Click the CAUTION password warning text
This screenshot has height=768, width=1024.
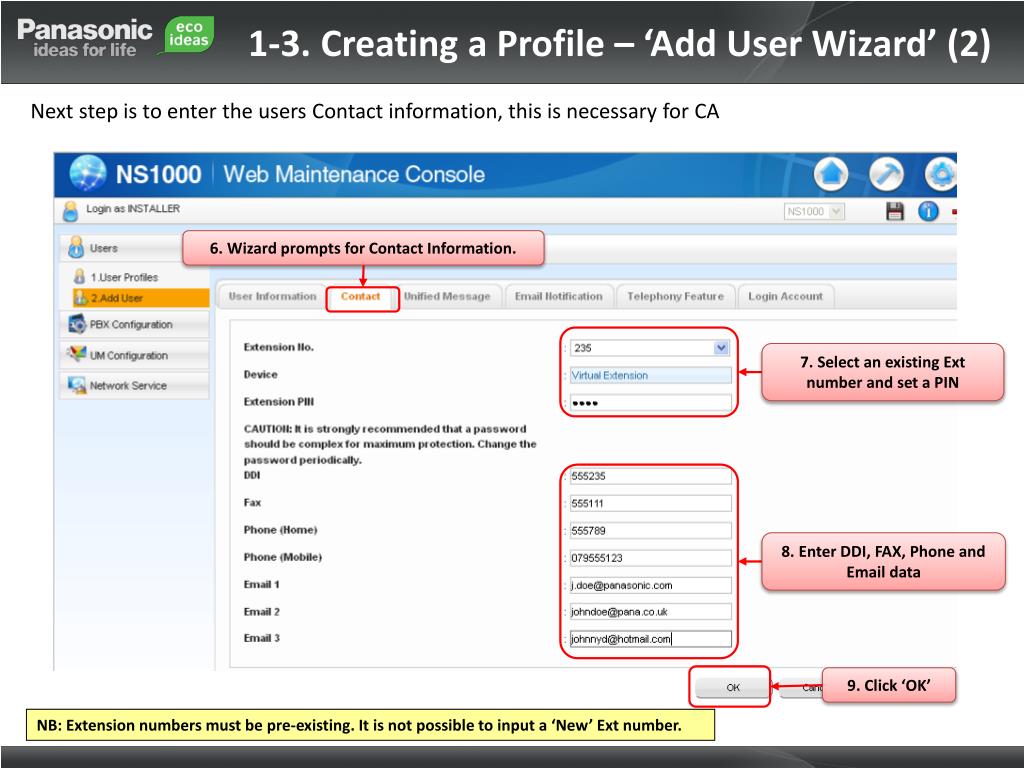(x=390, y=445)
